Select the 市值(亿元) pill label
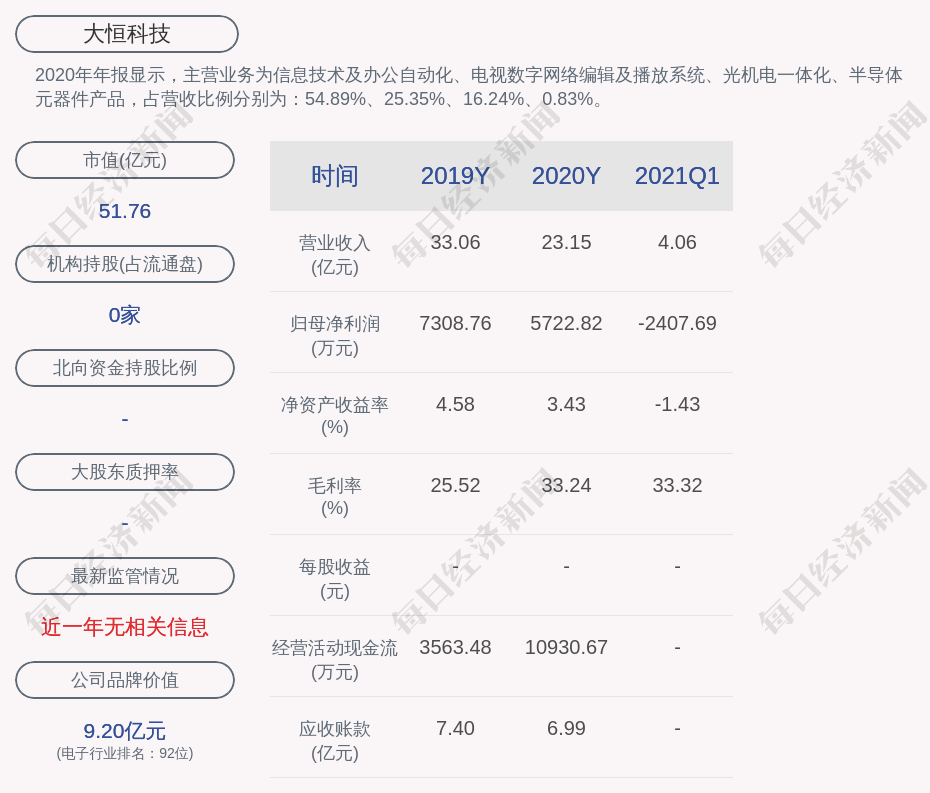 (125, 160)
